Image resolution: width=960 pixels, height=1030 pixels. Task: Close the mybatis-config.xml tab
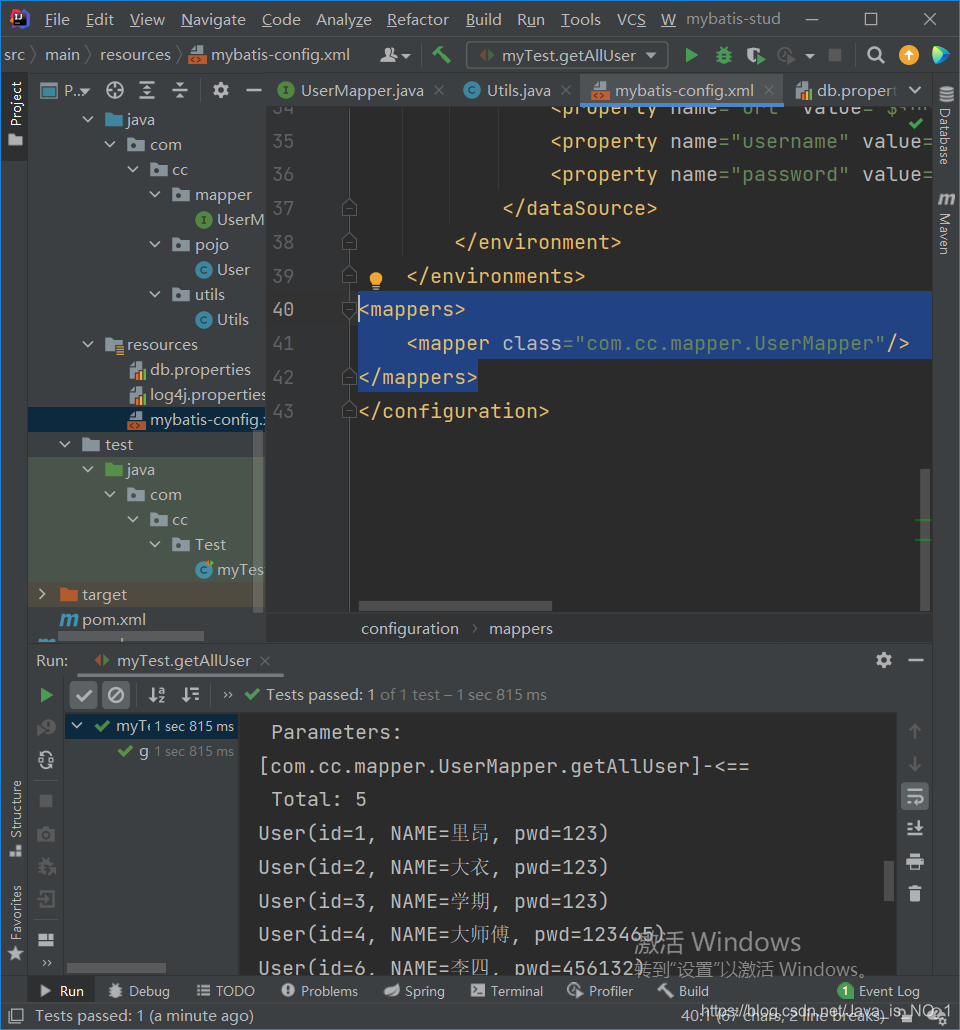pos(769,90)
